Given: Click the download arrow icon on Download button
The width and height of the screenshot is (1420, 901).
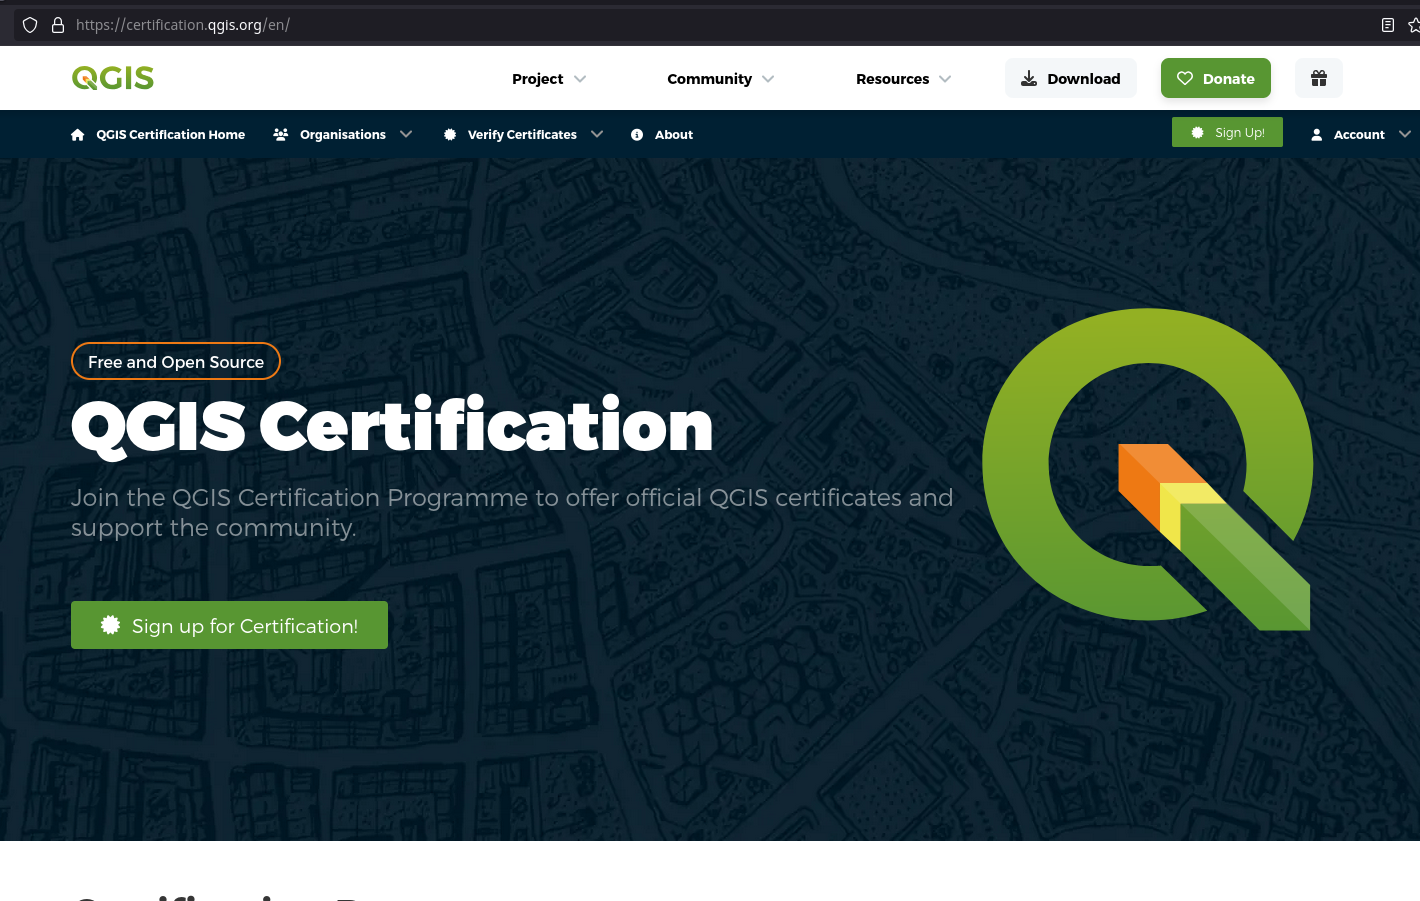Looking at the screenshot, I should coord(1029,78).
